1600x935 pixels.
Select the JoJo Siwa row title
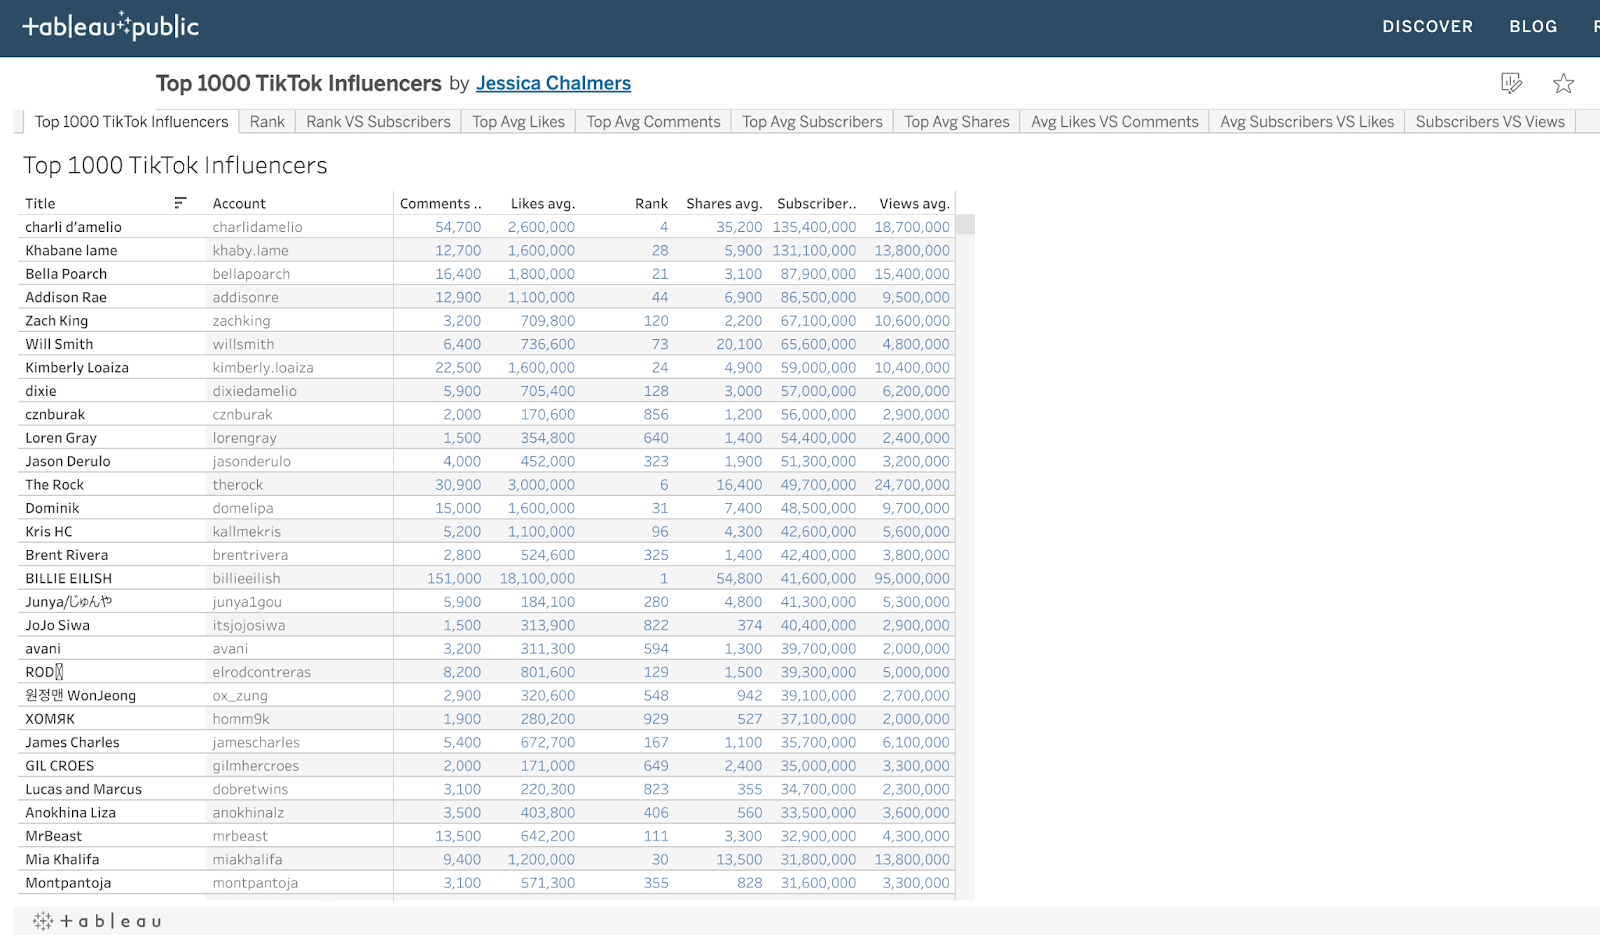58,625
